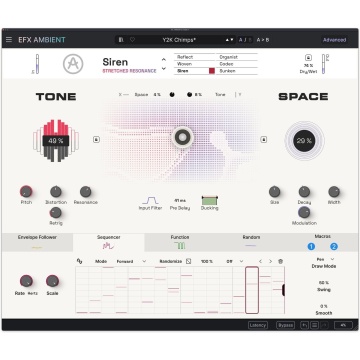Screen dimensions: 360x360
Task: Copy settings with A > B button
Action: pos(263,40)
